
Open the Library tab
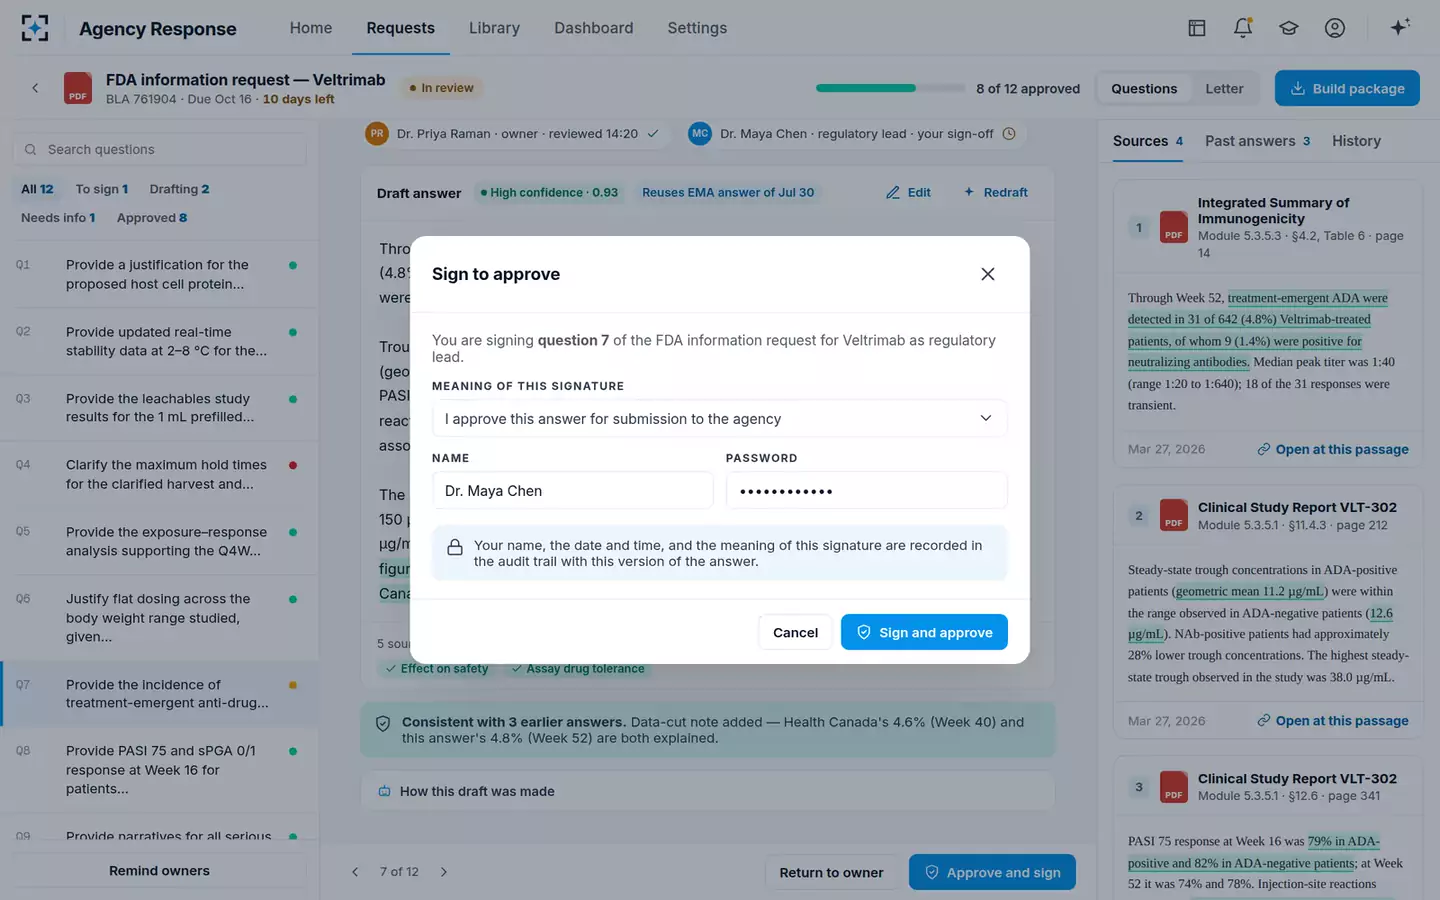pyautogui.click(x=494, y=28)
